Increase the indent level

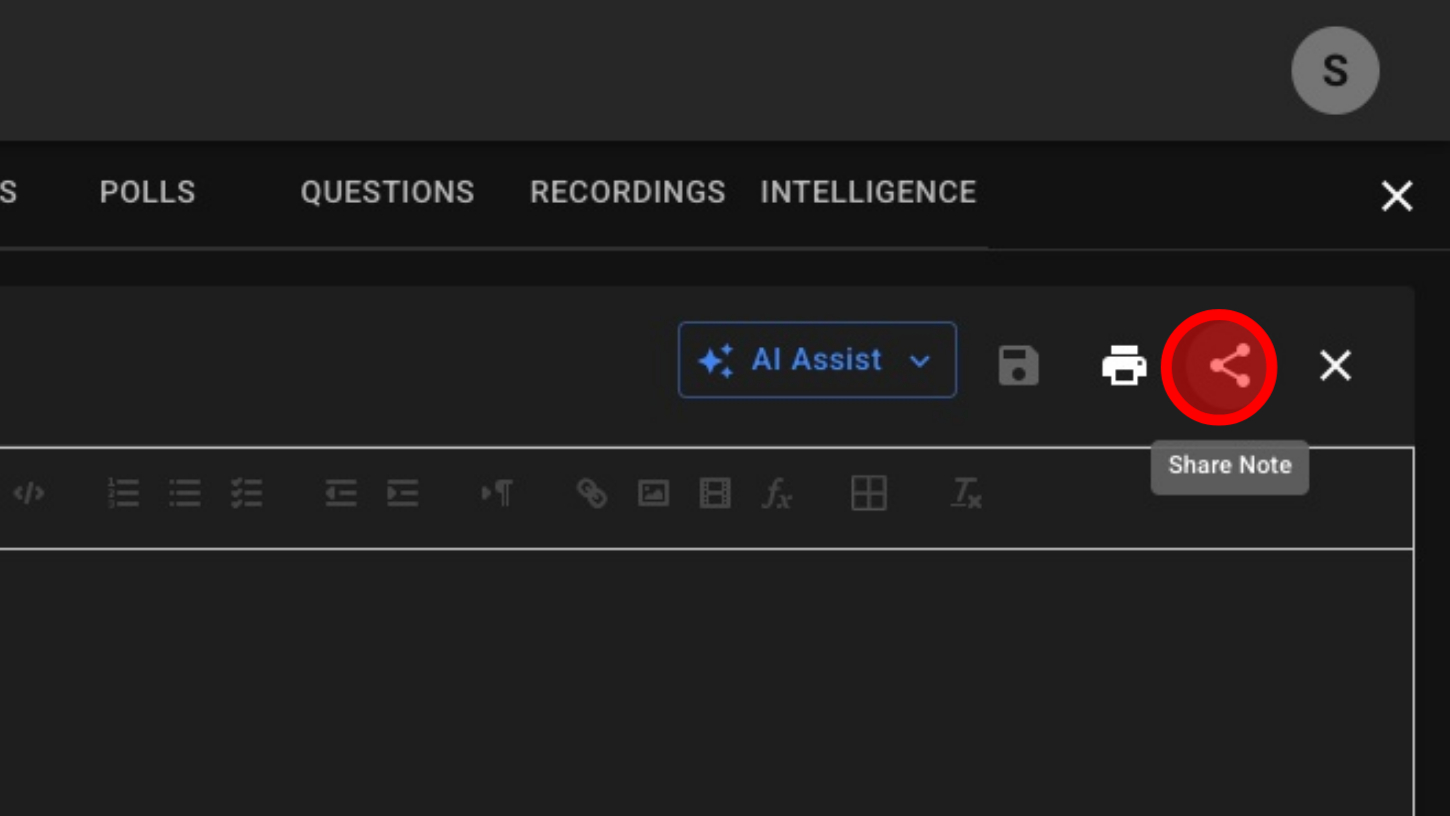[x=403, y=493]
